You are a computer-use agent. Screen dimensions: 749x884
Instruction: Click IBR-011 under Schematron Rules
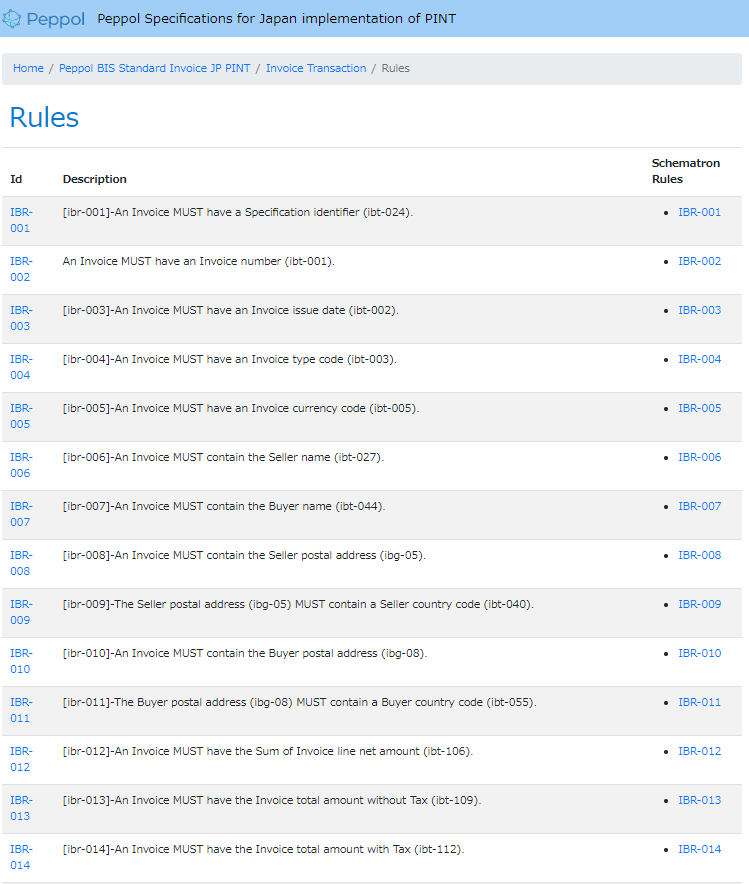(699, 702)
